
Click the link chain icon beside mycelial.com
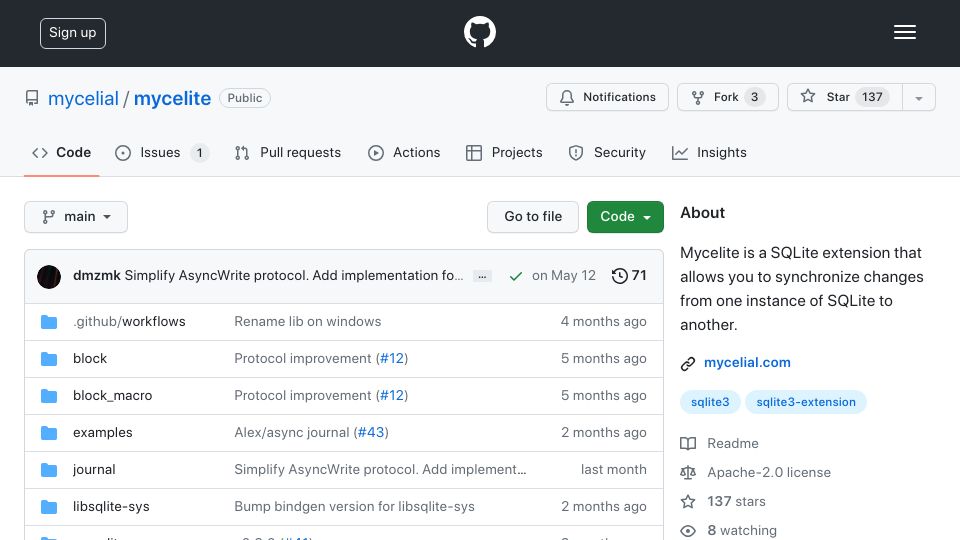point(688,364)
